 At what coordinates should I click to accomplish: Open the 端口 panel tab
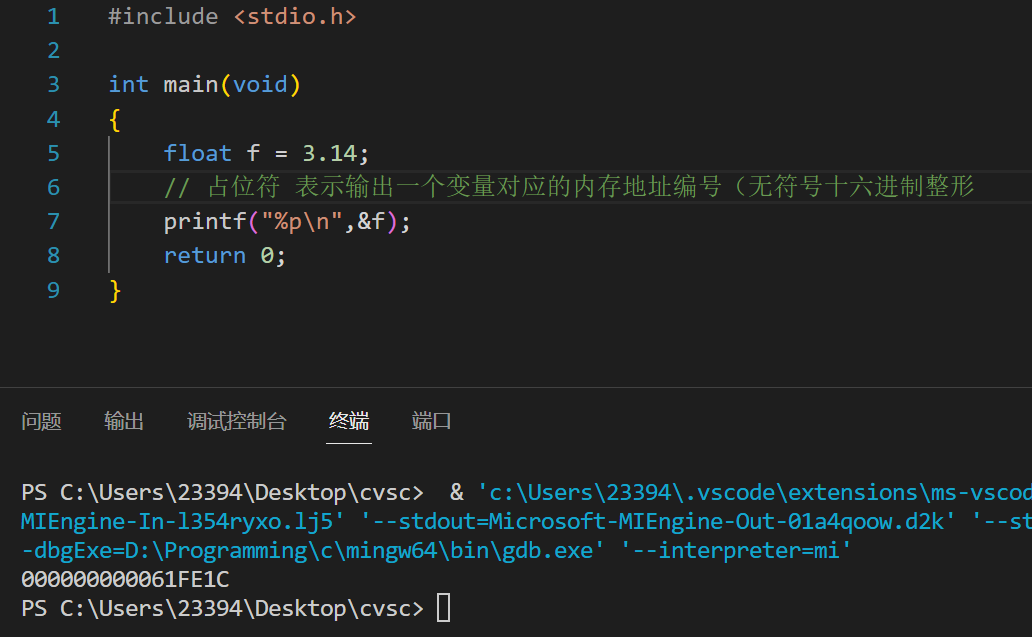pos(430,421)
